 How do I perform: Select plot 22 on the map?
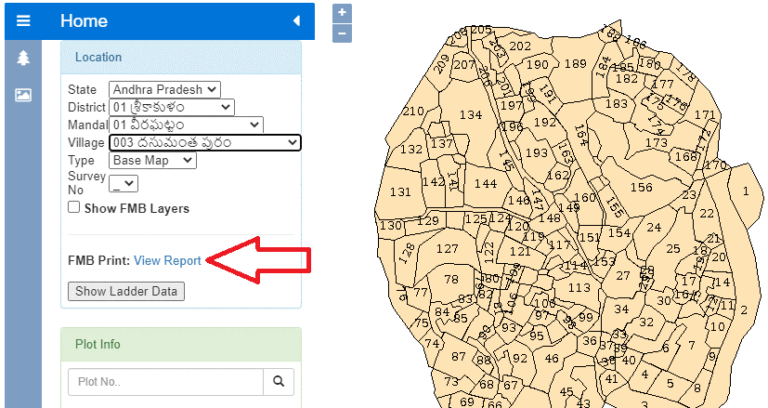[x=707, y=214]
